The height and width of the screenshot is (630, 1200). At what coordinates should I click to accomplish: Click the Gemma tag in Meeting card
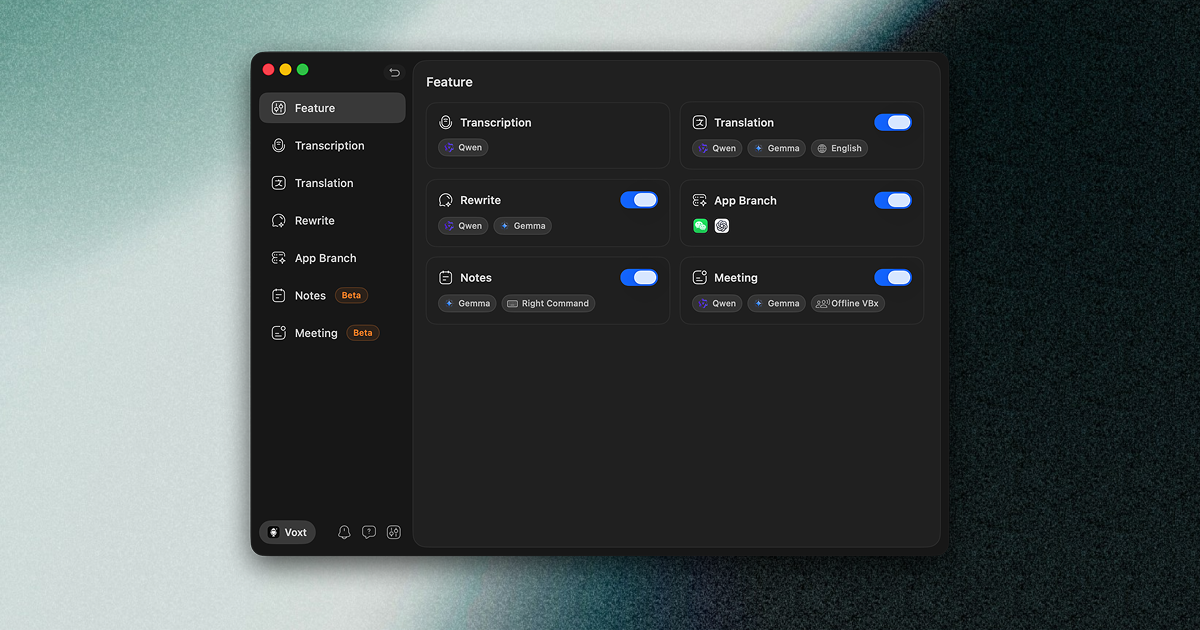click(x=776, y=303)
